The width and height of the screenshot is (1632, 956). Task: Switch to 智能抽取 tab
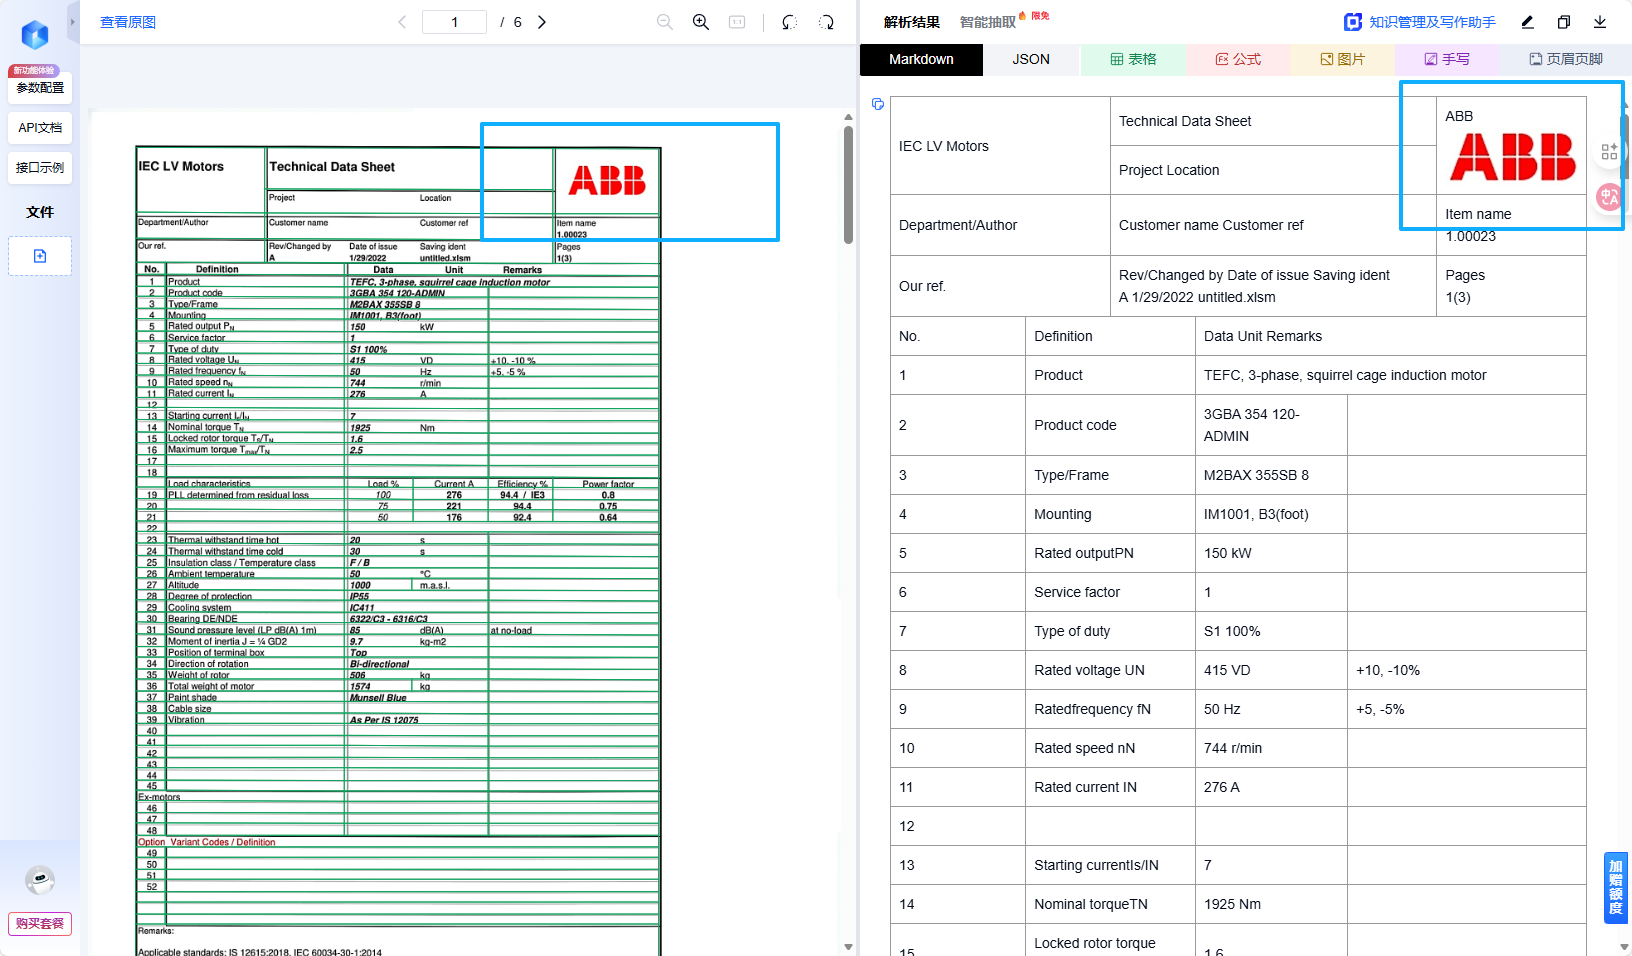[988, 22]
